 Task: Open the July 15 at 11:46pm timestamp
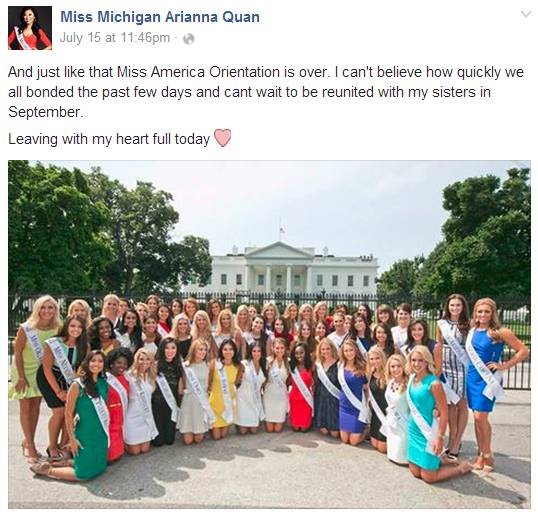point(115,38)
